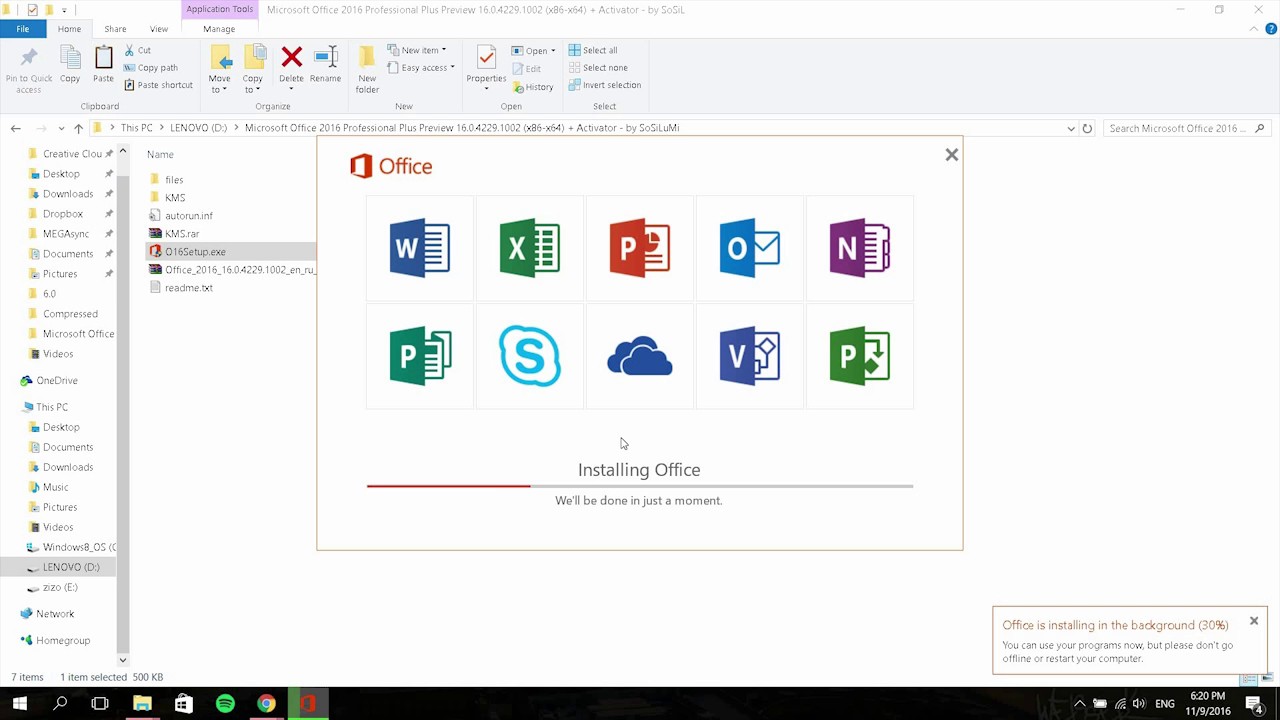Select Windows8_OS drive in navigation pane
Screen dimensions: 1280x720
click(71, 547)
